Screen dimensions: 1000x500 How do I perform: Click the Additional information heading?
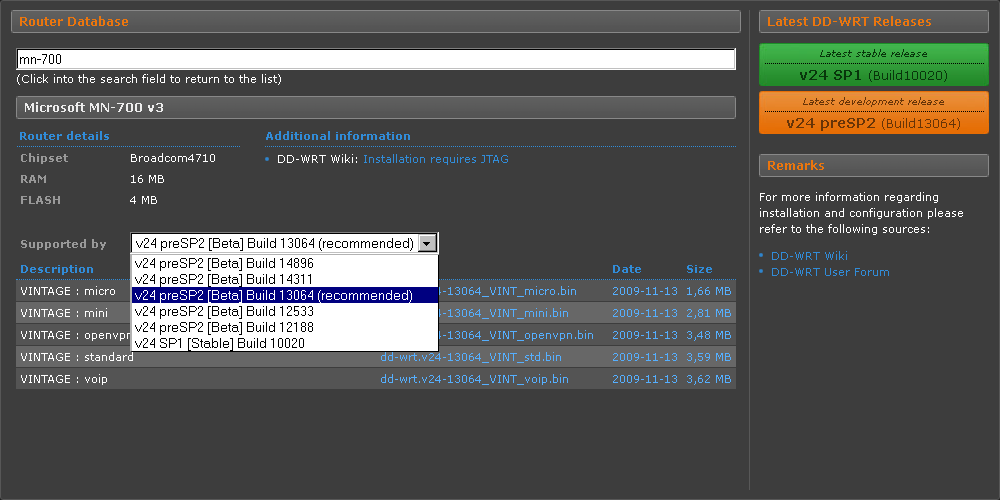(x=338, y=136)
